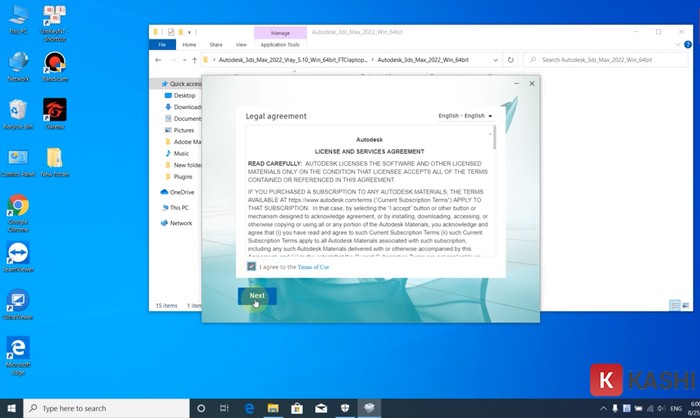The width and height of the screenshot is (700, 418).
Task: Open the TeamViewer desktop shortcut
Action: pyautogui.click(x=17, y=254)
